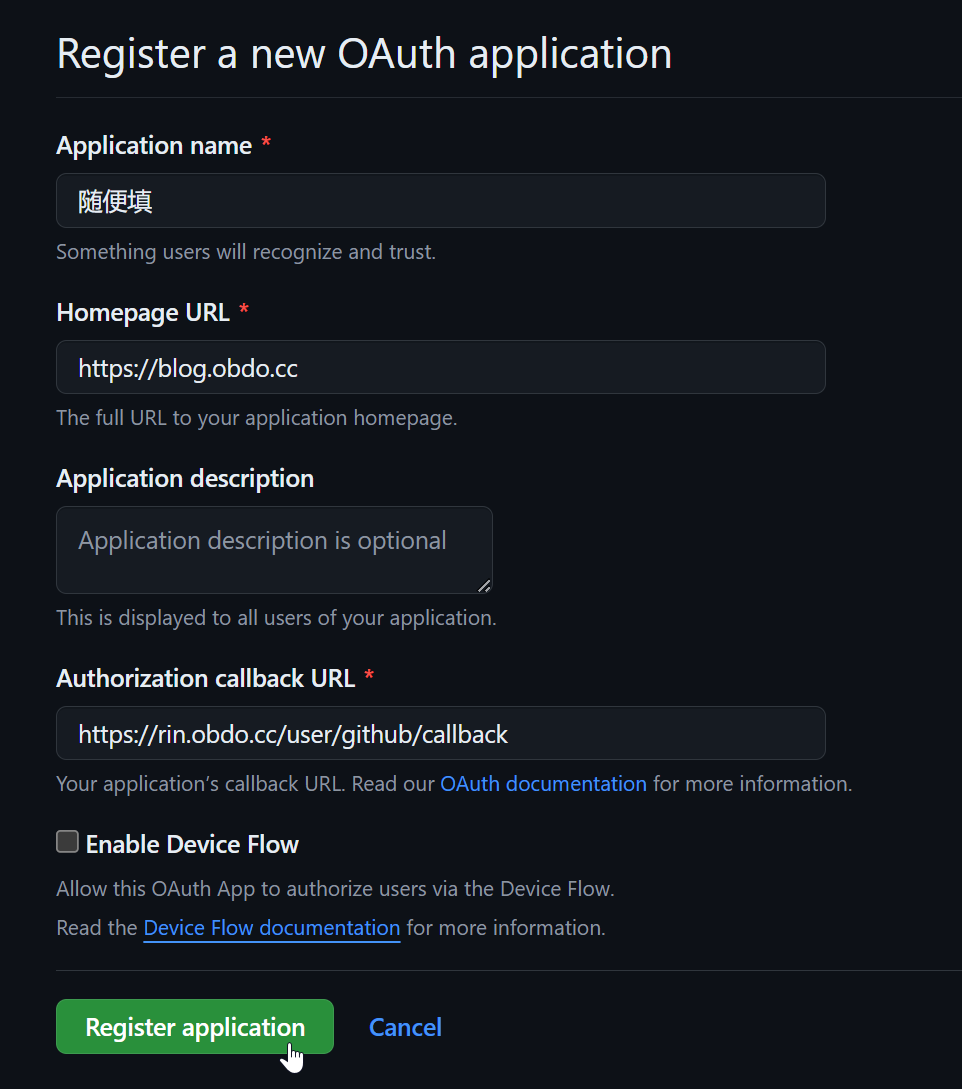Open the Device Flow documentation link

click(x=271, y=928)
